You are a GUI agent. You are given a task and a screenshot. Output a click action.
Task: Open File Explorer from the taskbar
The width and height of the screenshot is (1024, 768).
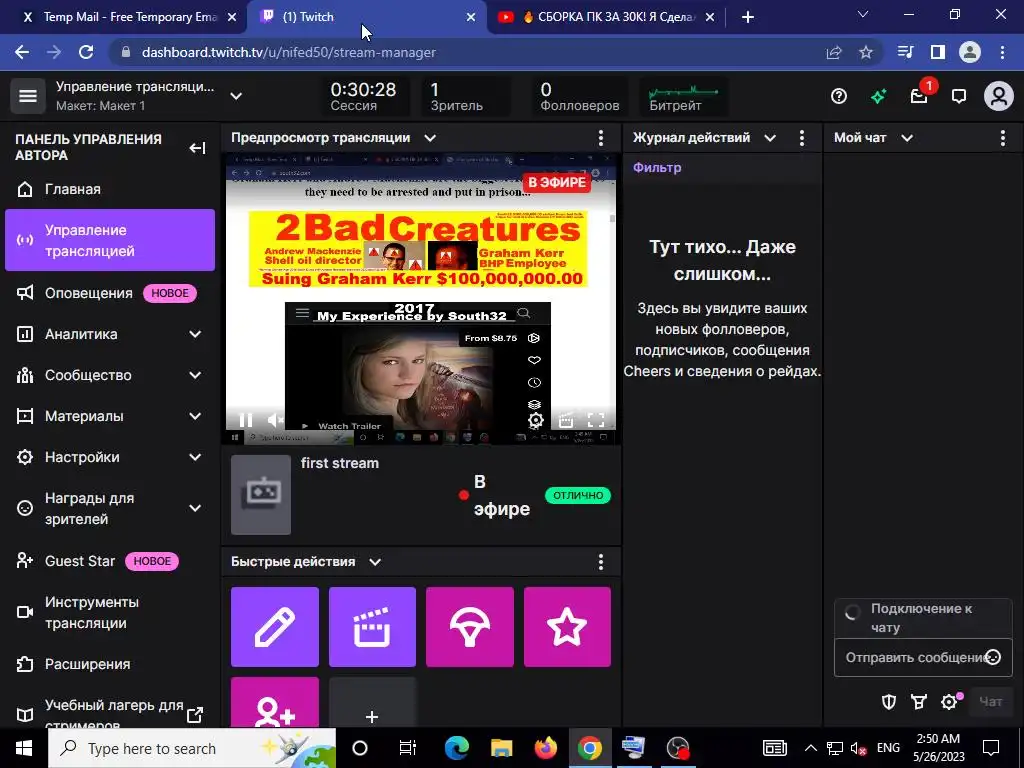coord(502,748)
